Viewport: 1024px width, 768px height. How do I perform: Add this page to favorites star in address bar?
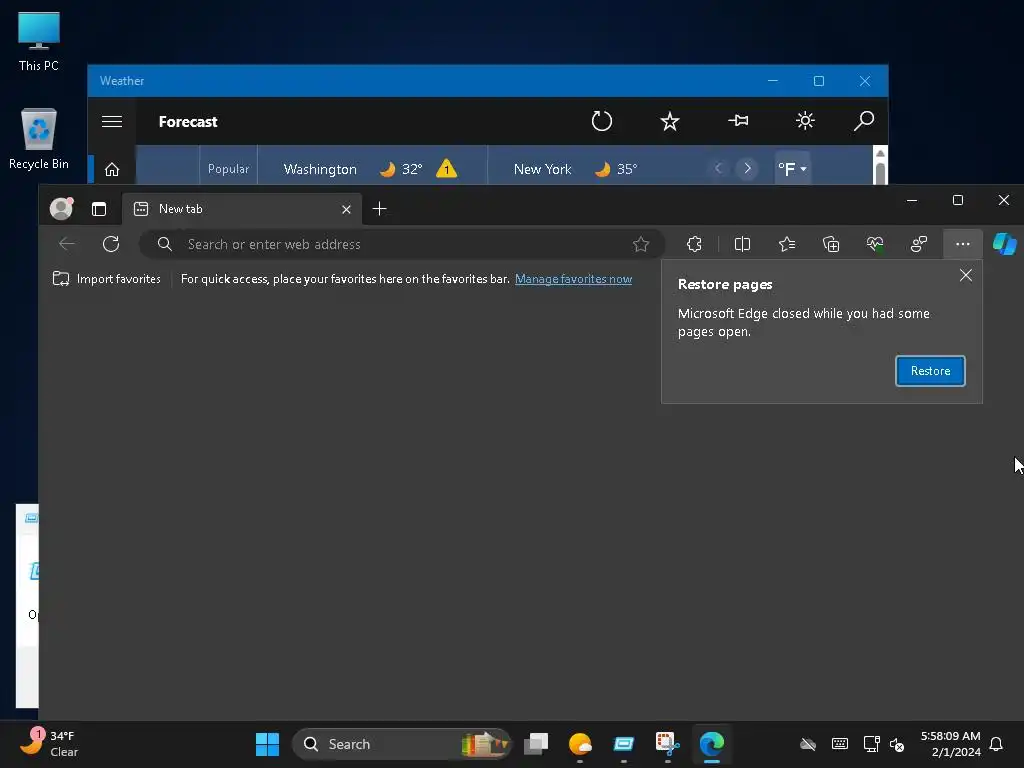pos(641,244)
